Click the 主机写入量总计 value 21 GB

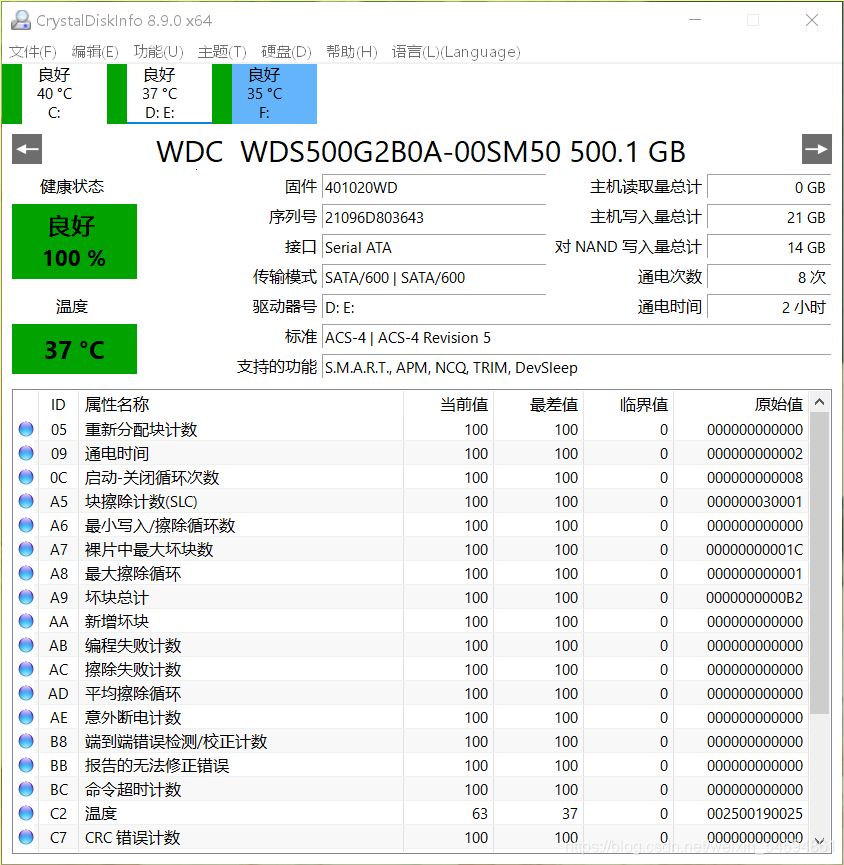[x=769, y=217]
